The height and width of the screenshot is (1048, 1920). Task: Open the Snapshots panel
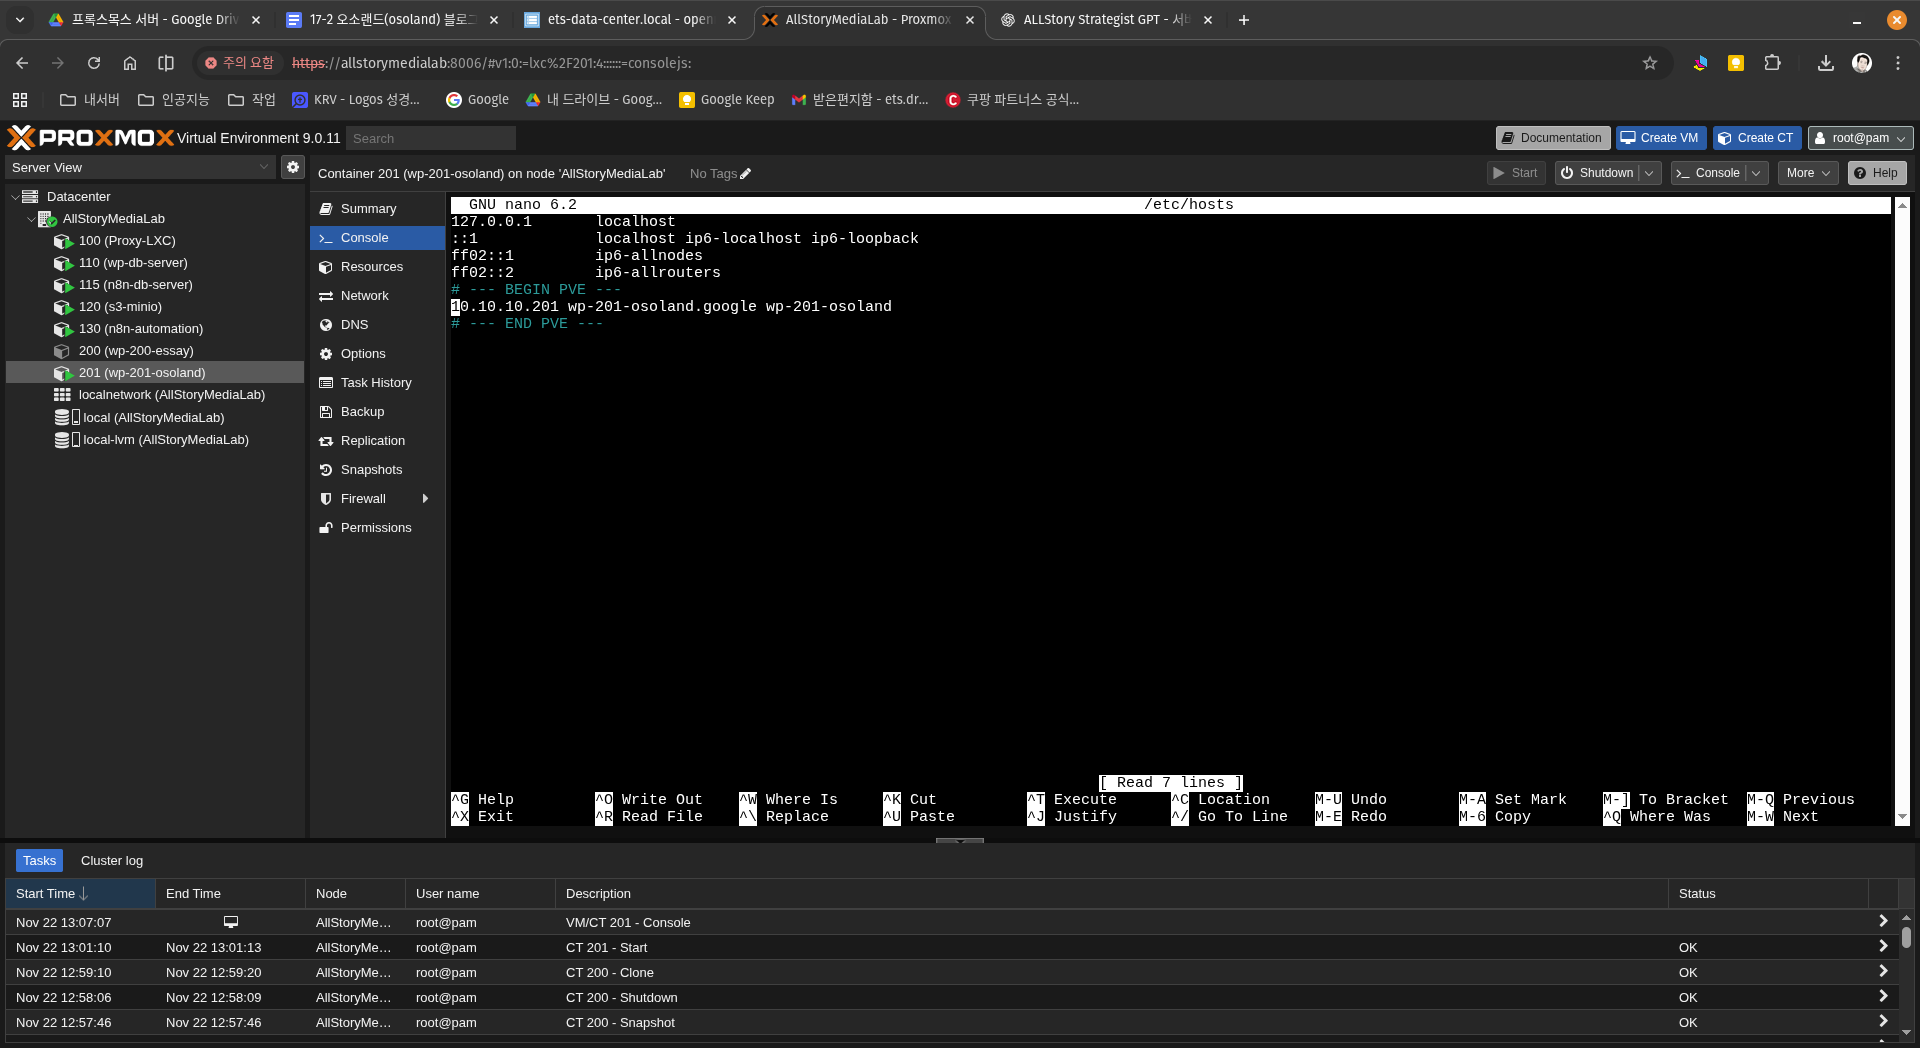click(x=371, y=470)
